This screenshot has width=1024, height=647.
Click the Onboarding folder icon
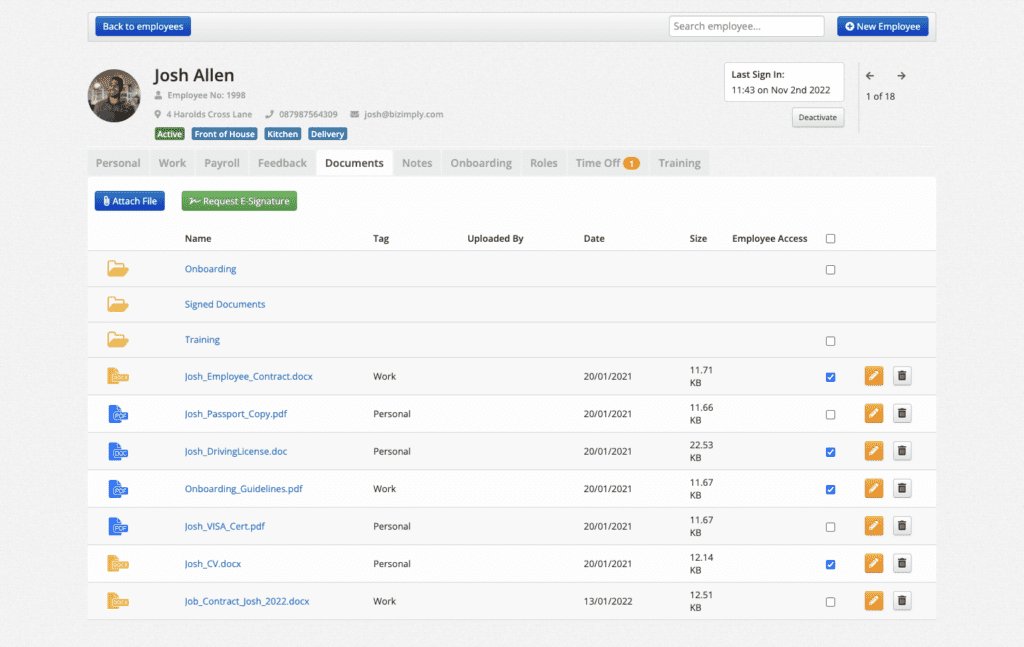(x=118, y=269)
